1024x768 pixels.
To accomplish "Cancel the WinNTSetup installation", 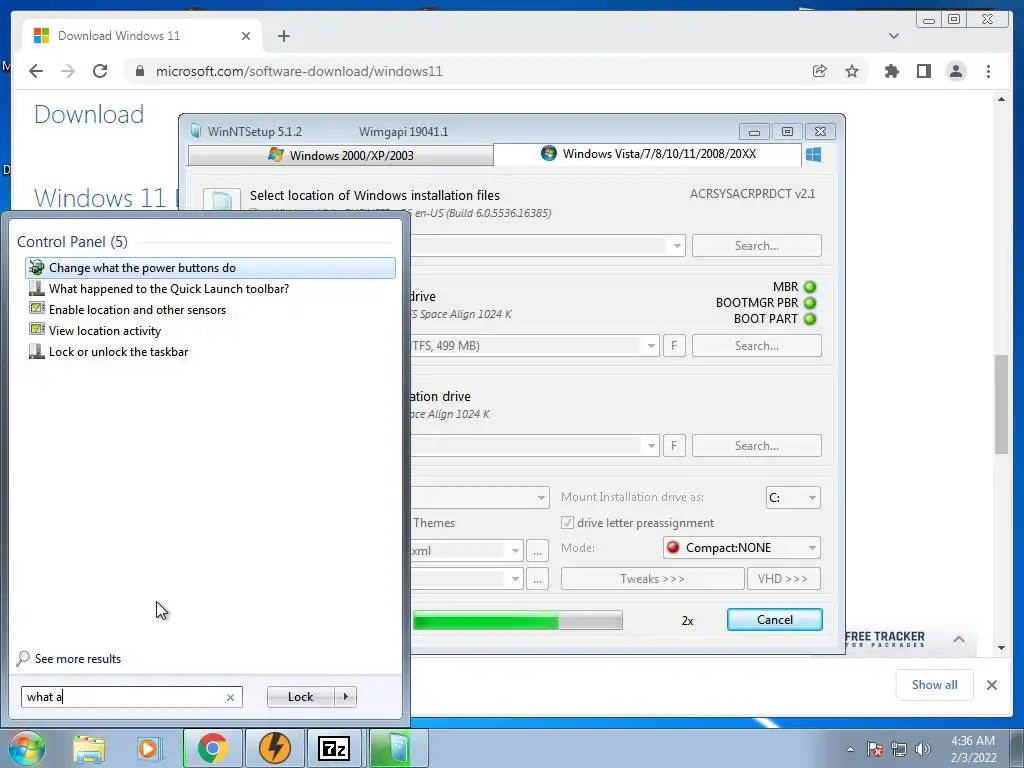I will [775, 620].
